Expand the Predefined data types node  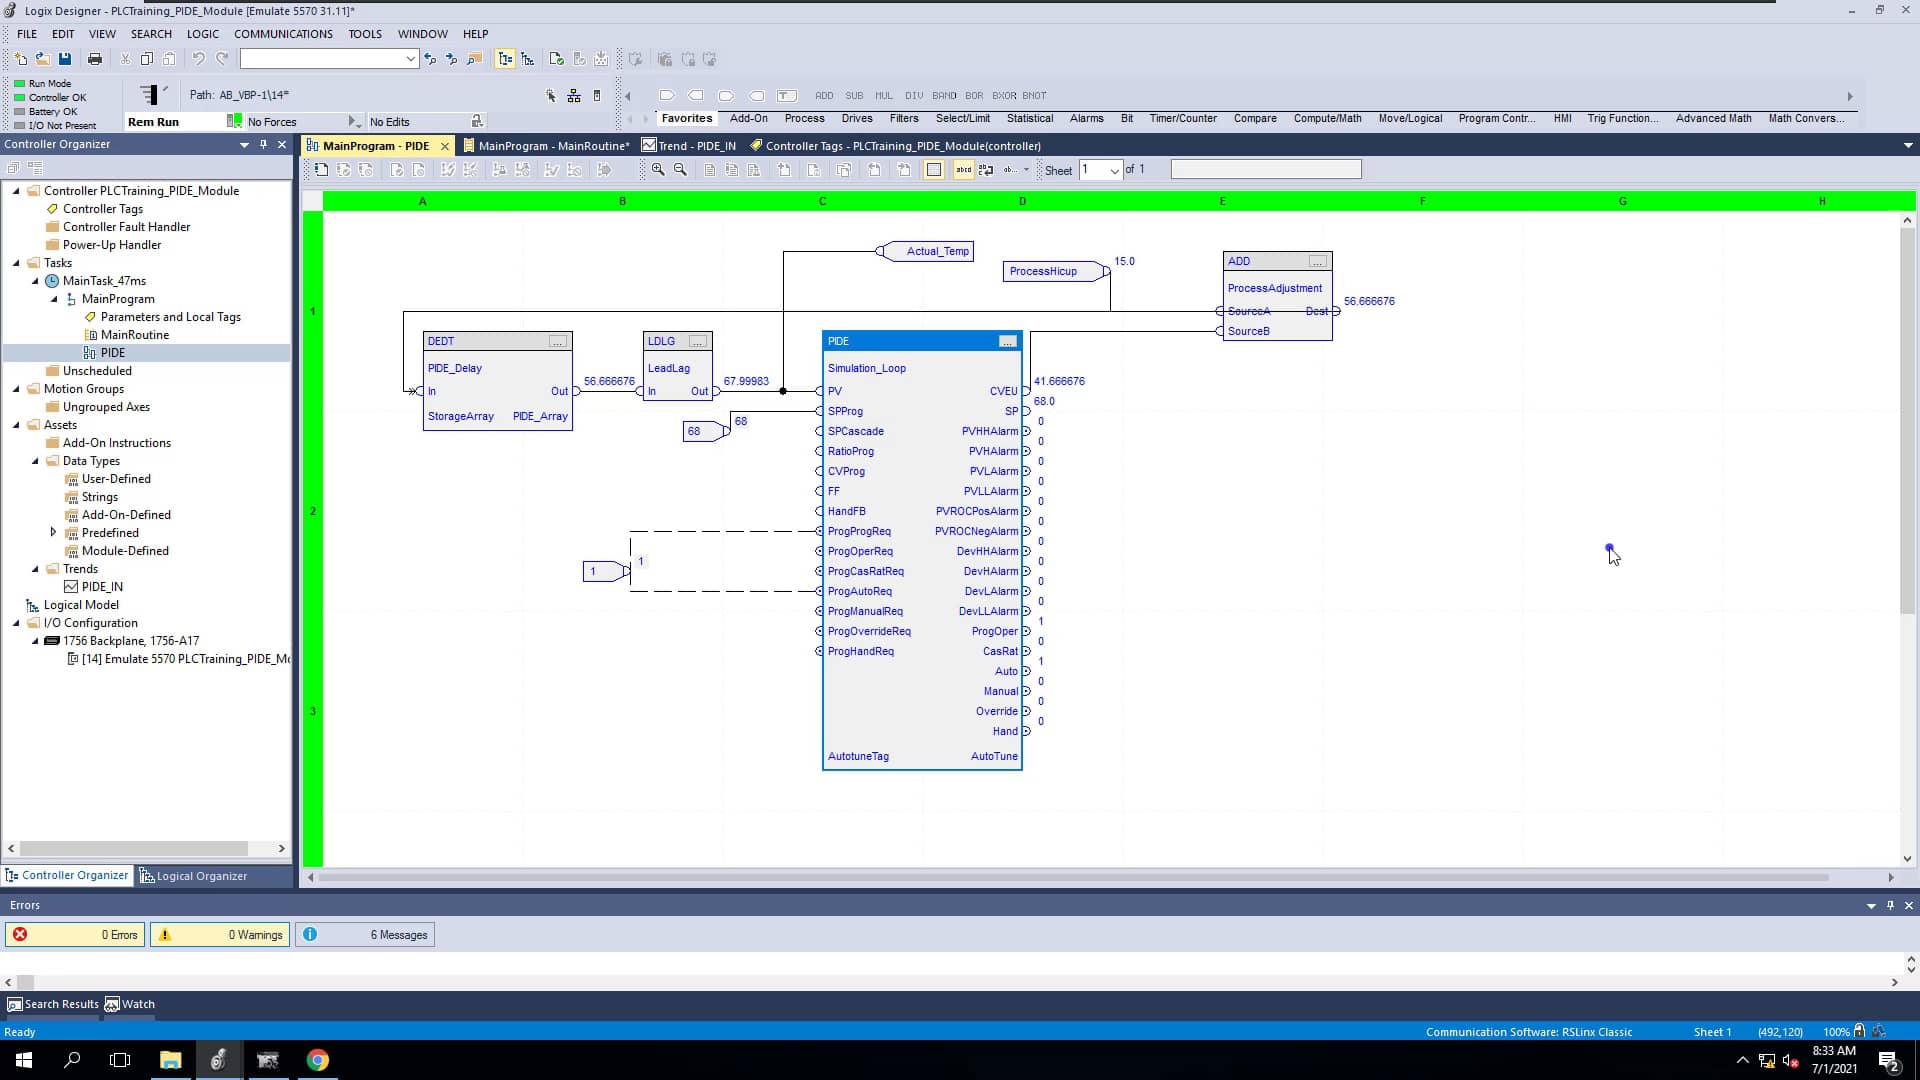(55, 532)
